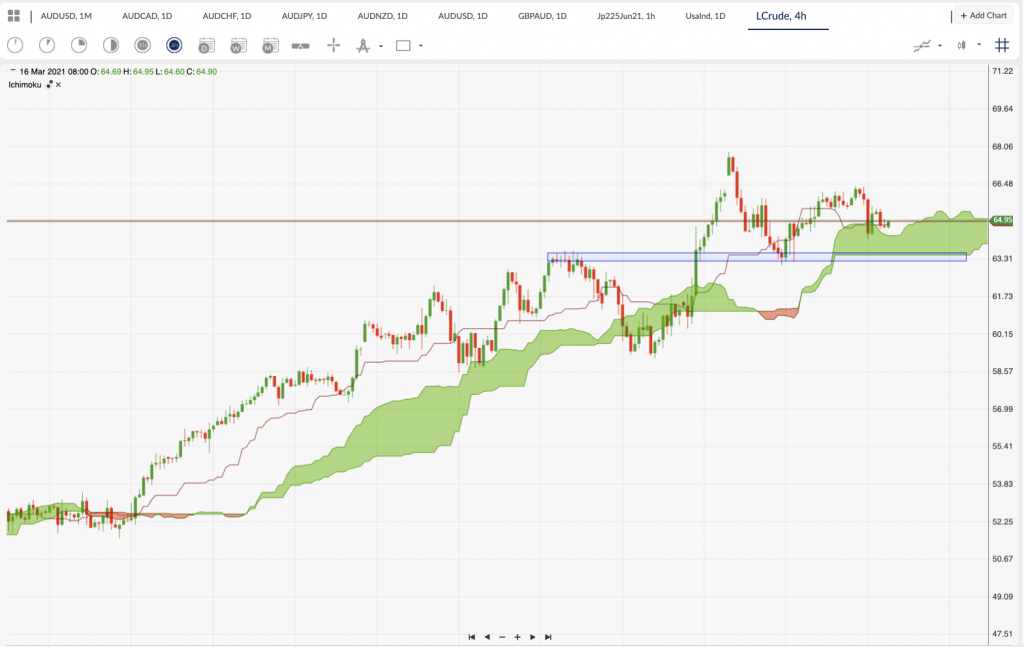Click the 58.57 price axis label

(x=1002, y=371)
